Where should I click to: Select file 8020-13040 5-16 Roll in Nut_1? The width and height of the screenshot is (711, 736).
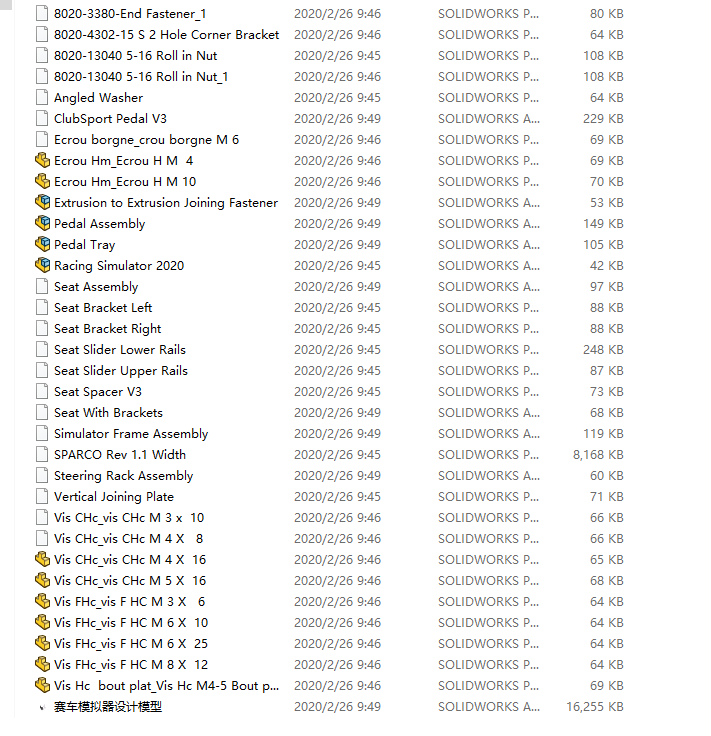(141, 77)
